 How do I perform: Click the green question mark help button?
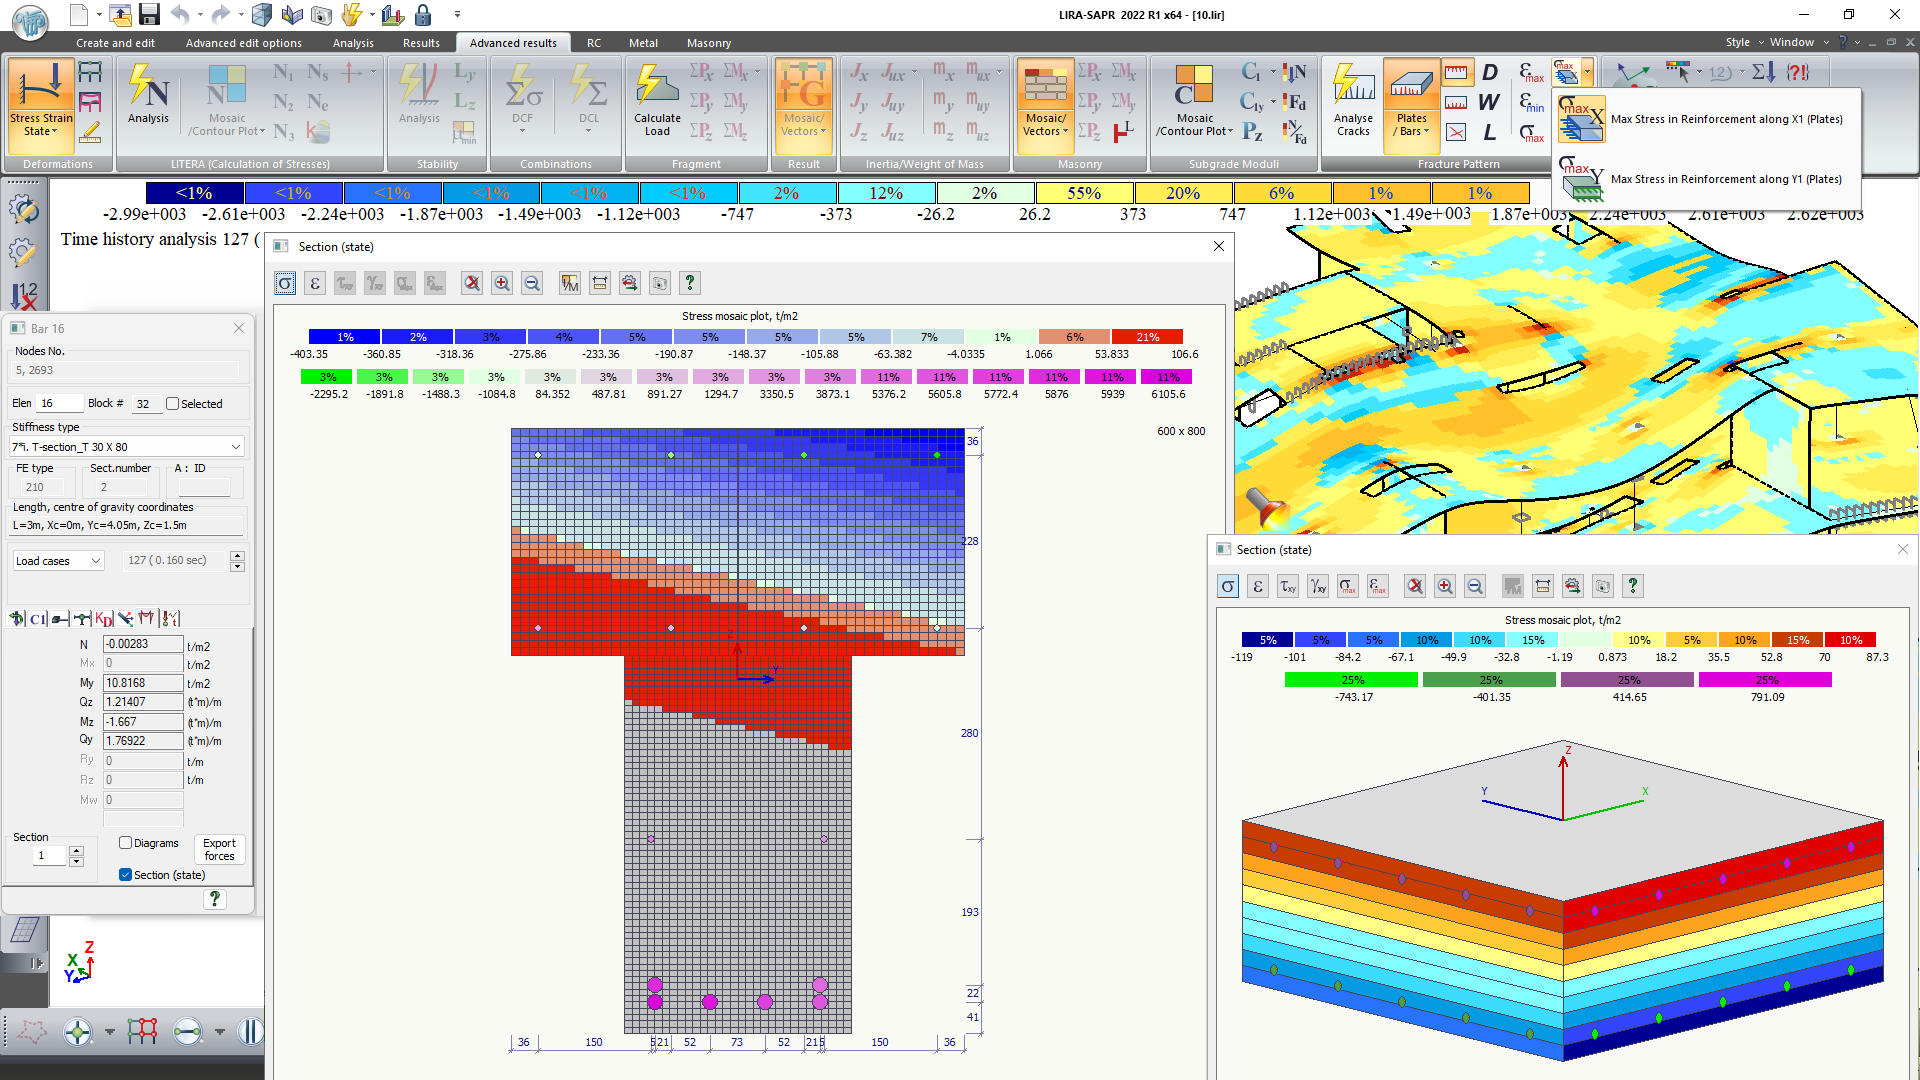click(214, 899)
